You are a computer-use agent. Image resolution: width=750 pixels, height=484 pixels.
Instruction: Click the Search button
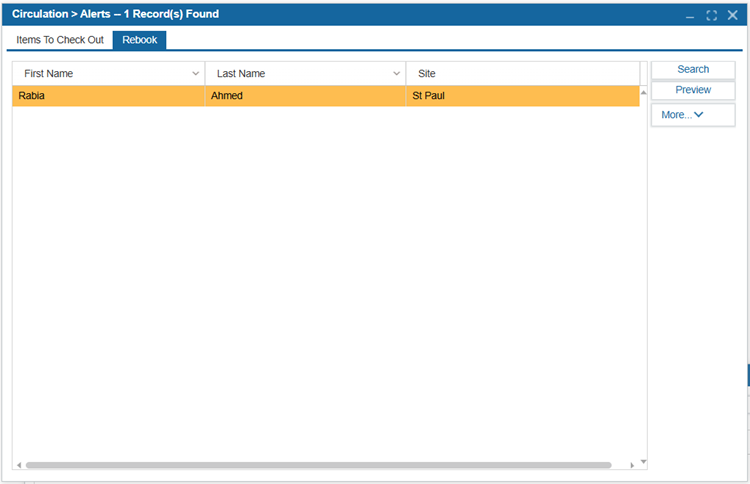point(693,70)
